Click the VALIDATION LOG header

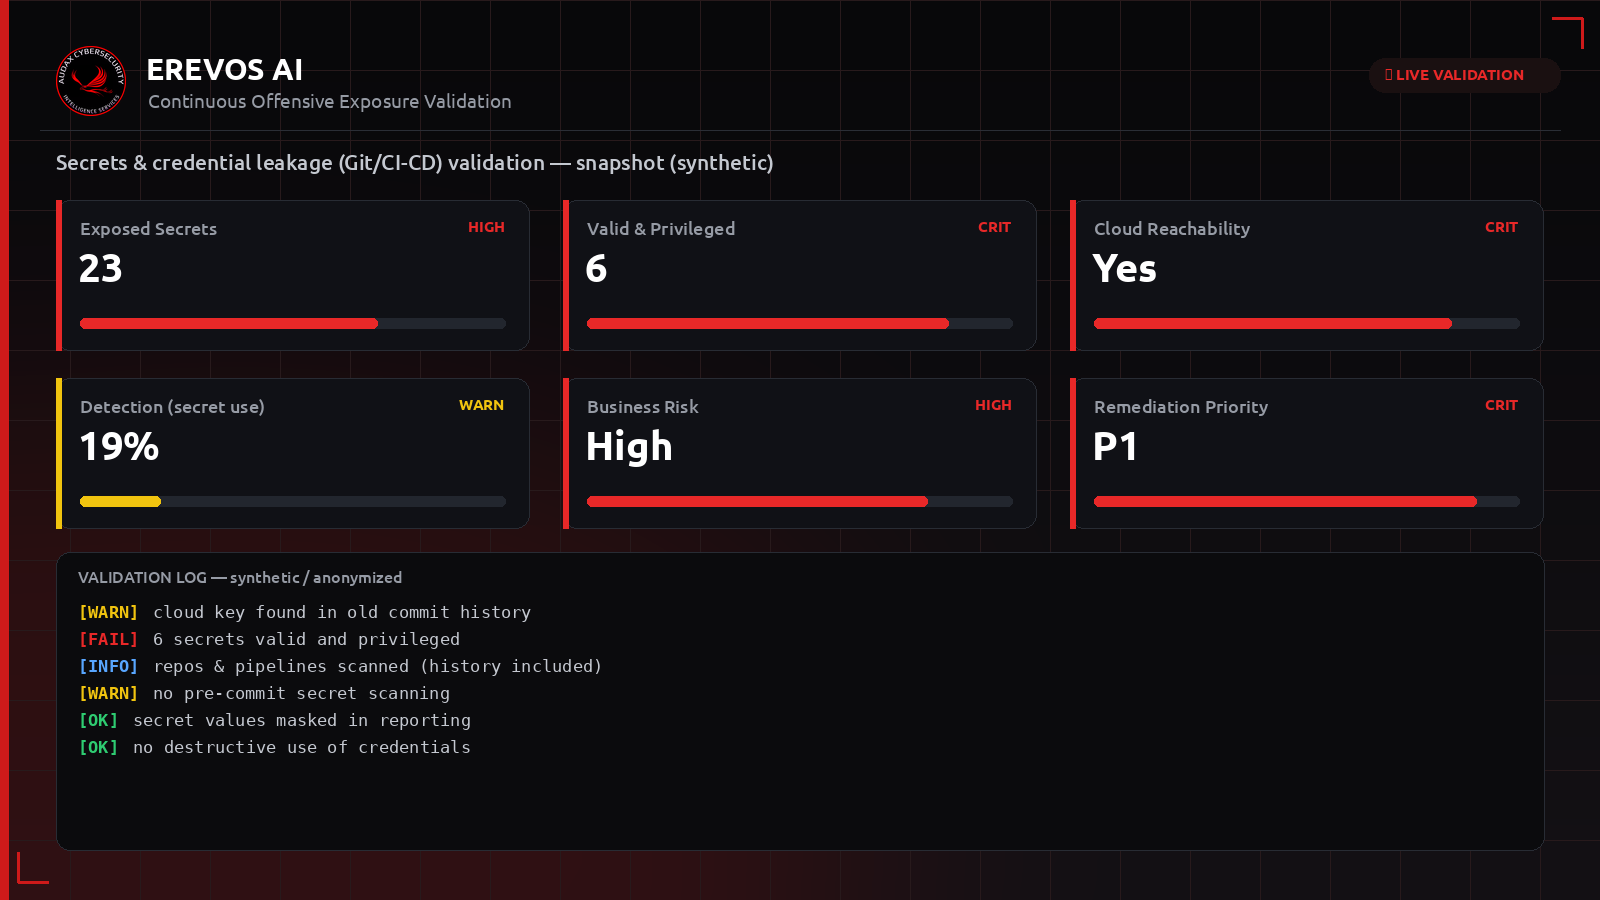tap(240, 578)
